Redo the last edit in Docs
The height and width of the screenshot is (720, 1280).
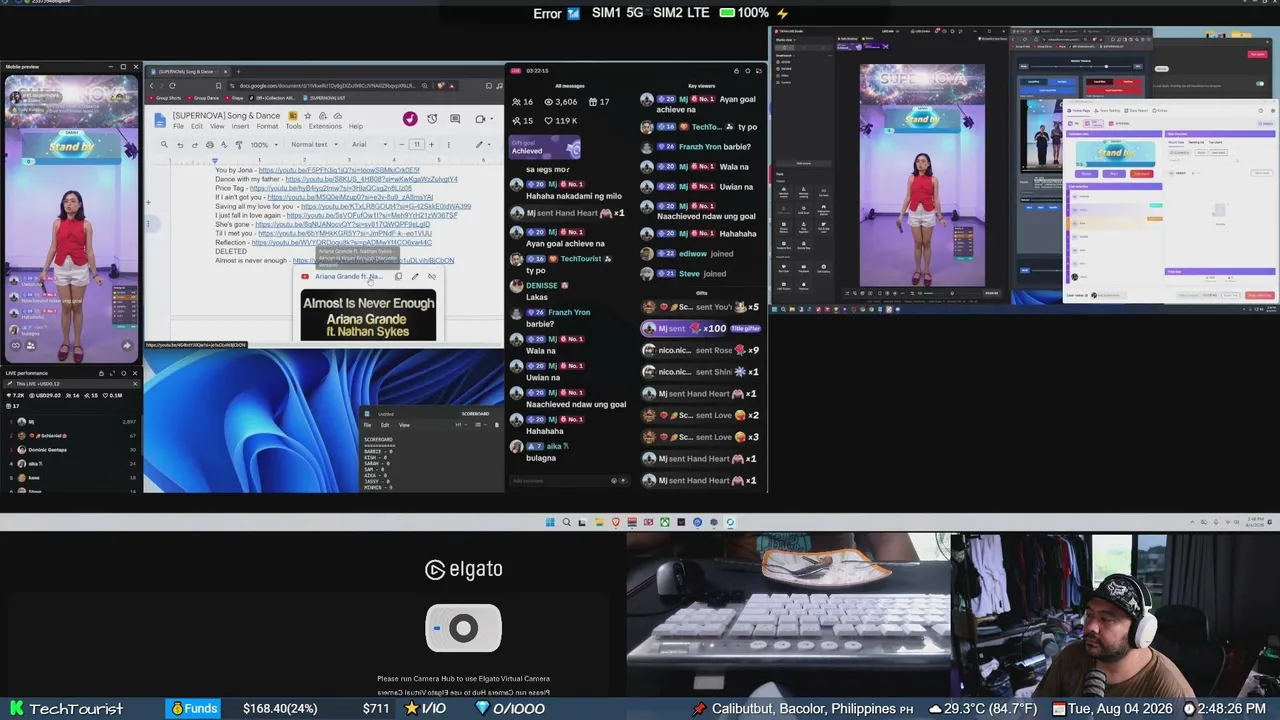coord(194,145)
